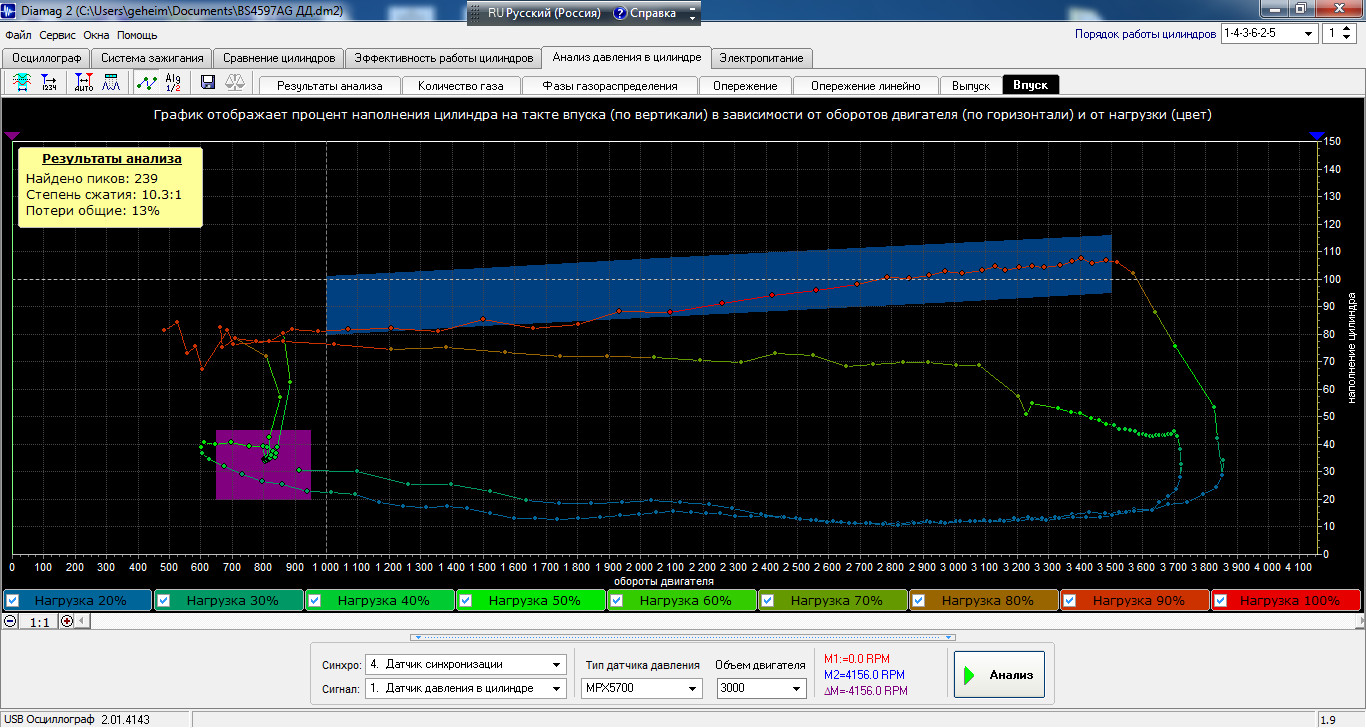
Task: Toggle the Нагрузка 60% checkbox
Action: tap(617, 601)
